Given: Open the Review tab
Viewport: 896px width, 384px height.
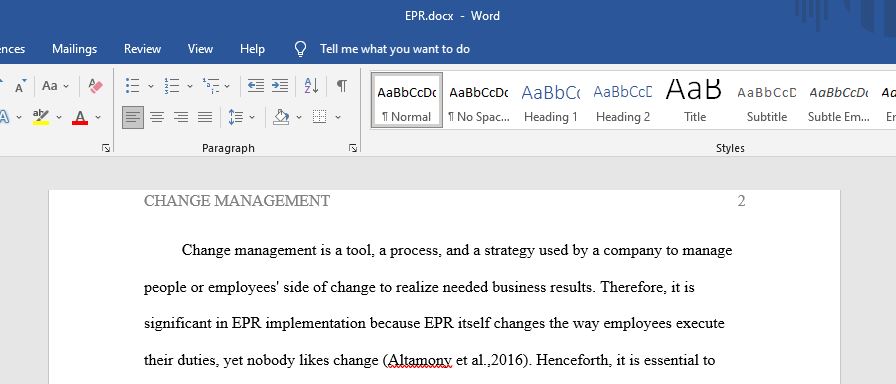Looking at the screenshot, I should tap(142, 49).
